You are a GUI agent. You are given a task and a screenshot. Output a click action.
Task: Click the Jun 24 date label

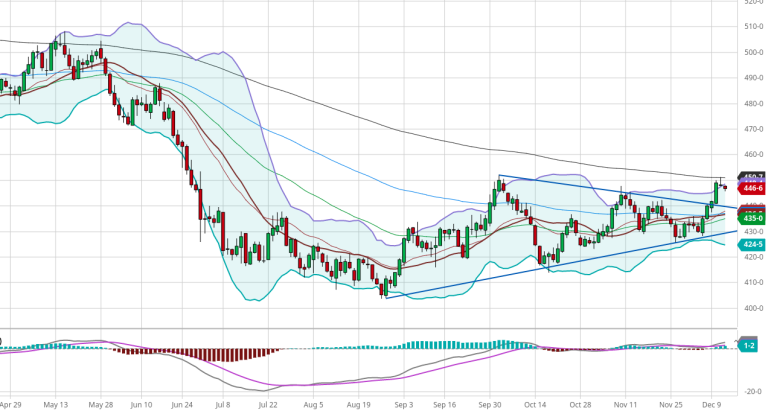182,406
